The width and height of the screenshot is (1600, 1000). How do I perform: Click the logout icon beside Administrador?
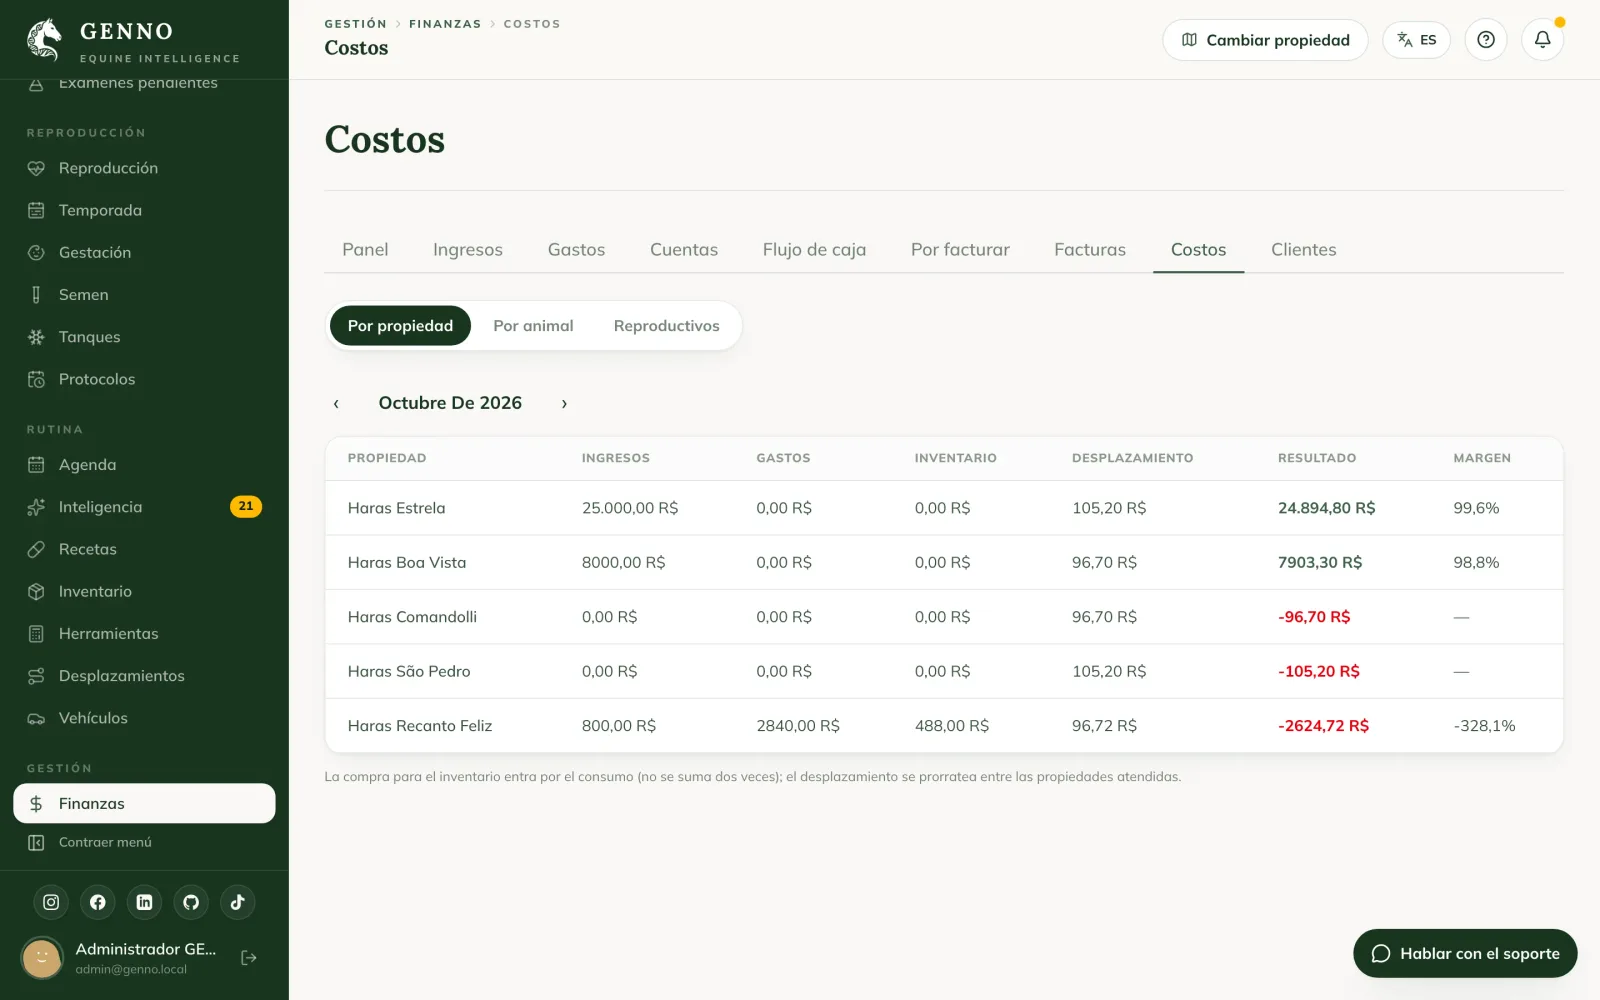point(249,958)
